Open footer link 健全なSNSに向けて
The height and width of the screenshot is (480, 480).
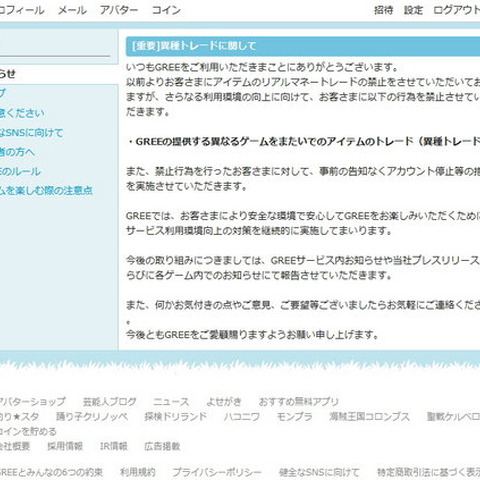pos(319,472)
